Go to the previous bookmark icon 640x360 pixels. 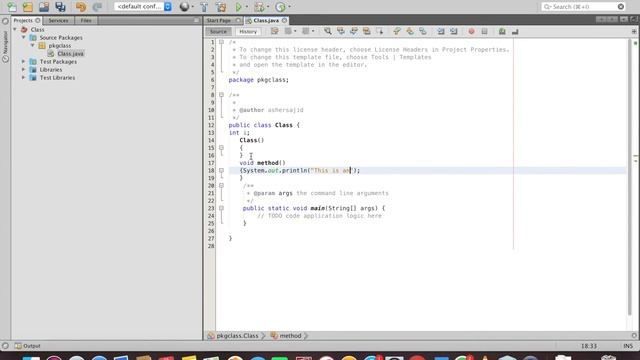click(x=397, y=31)
